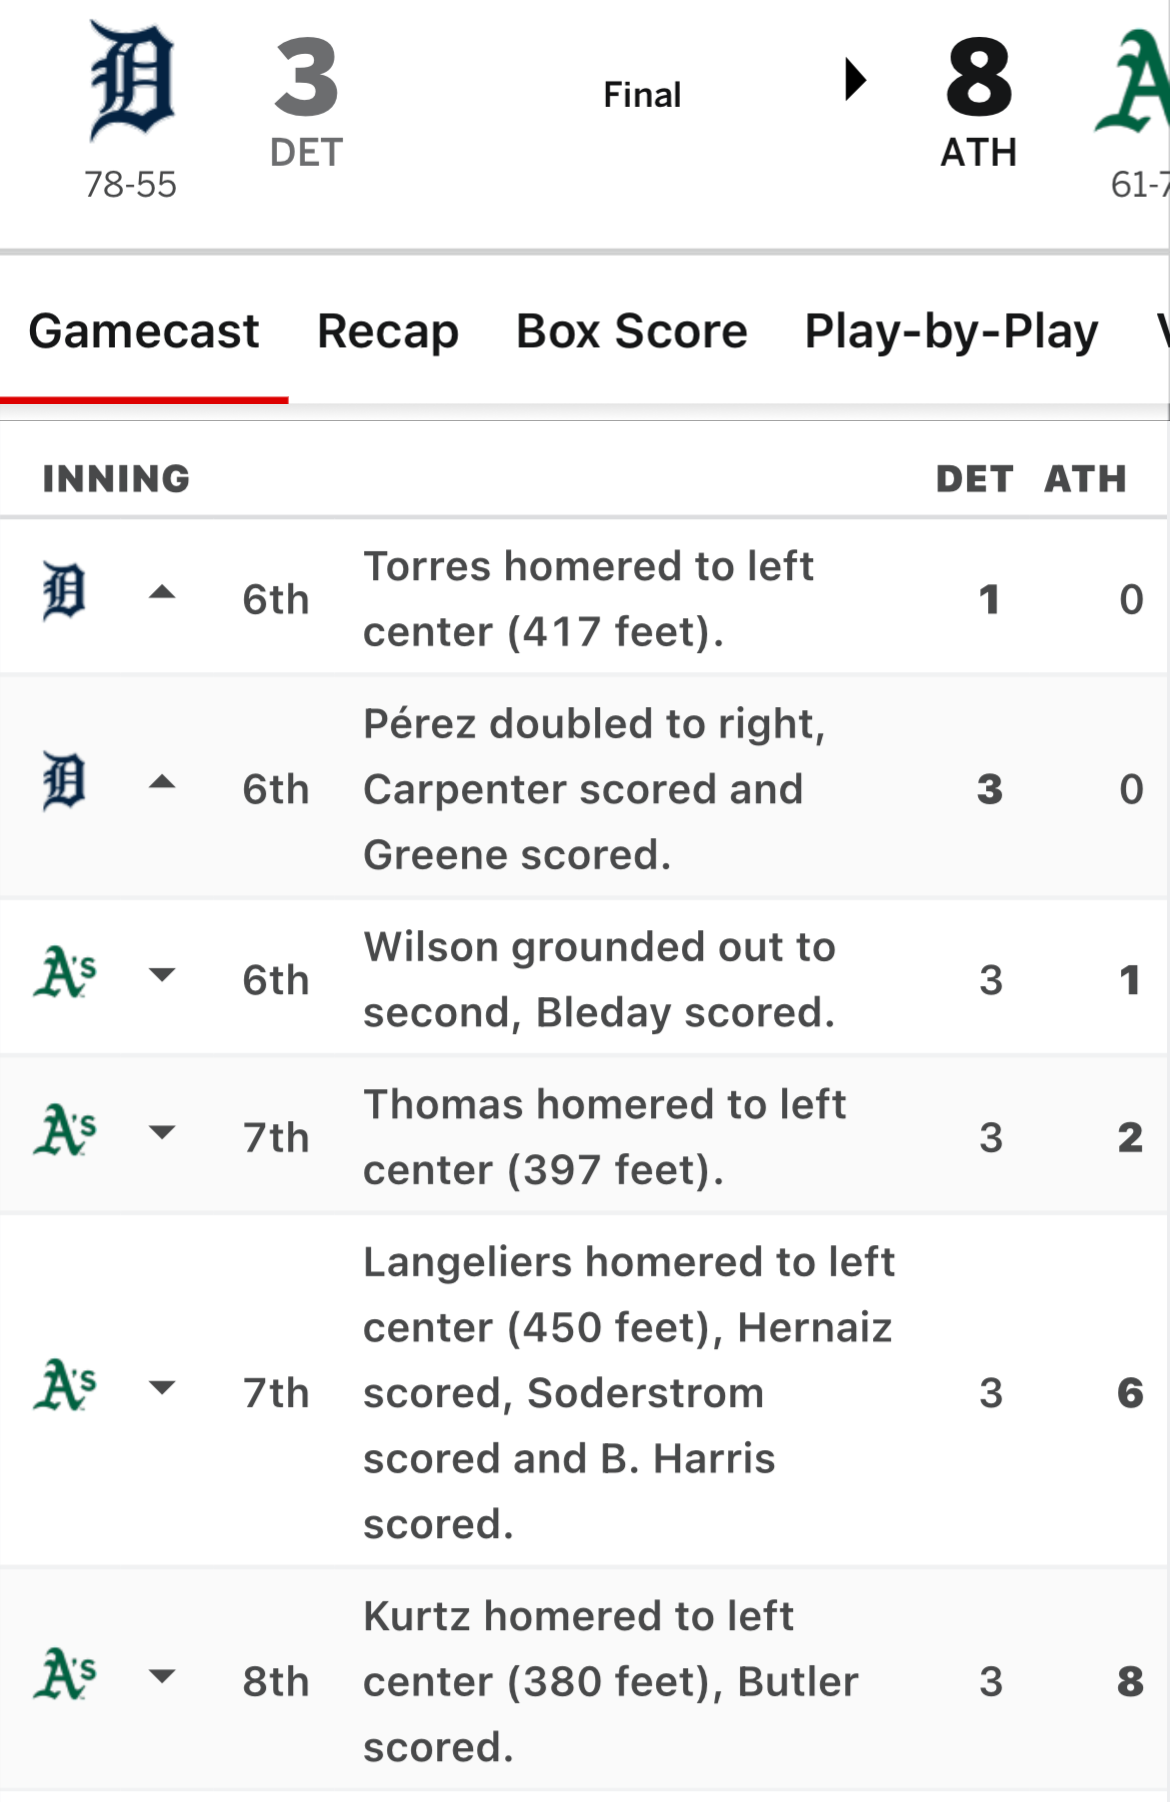The height and width of the screenshot is (1802, 1170).
Task: Click the winner arrow next to ATH score
Action: (855, 80)
